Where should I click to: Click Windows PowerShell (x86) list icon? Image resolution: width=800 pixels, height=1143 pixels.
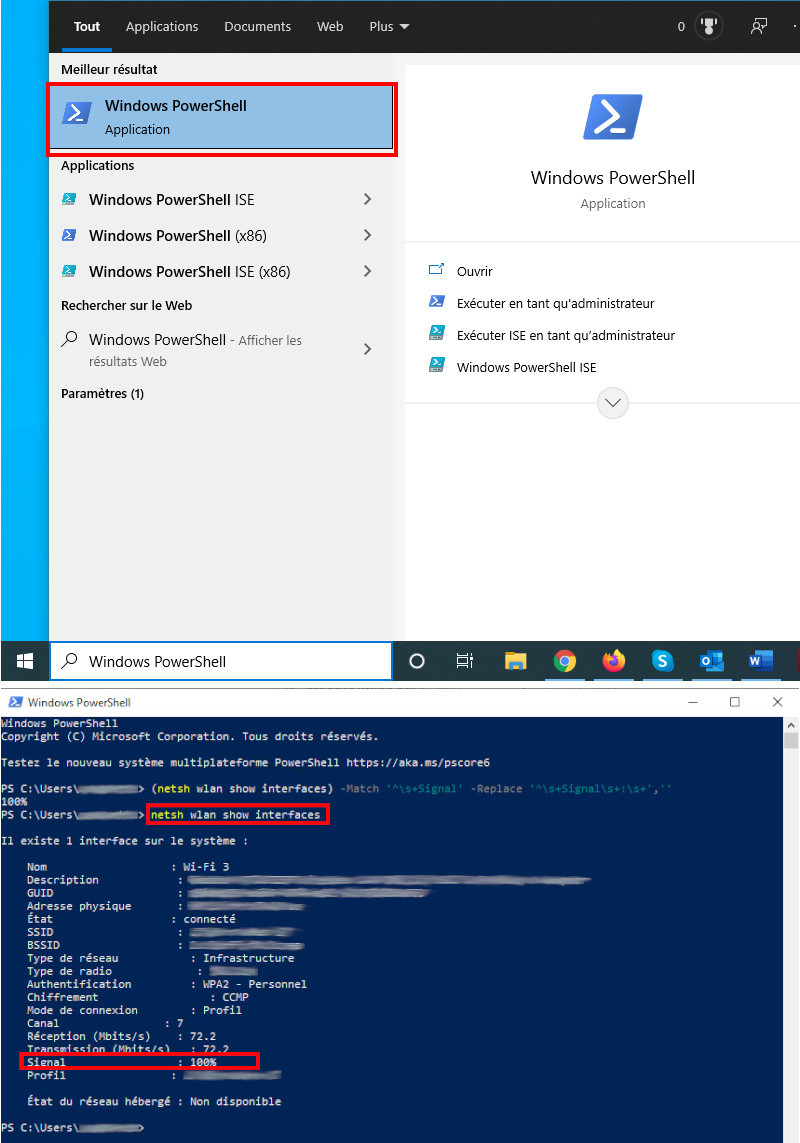coord(69,235)
